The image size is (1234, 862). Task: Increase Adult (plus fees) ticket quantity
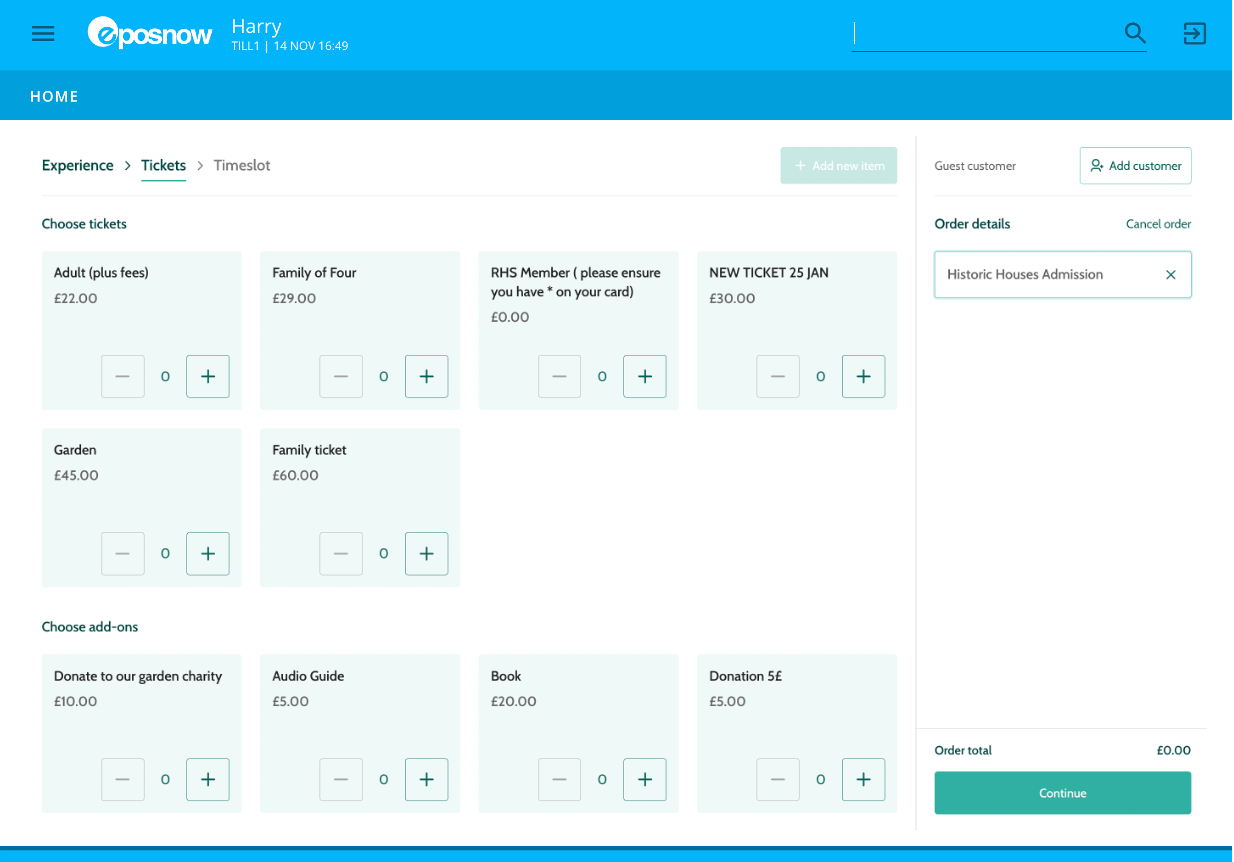(x=208, y=377)
